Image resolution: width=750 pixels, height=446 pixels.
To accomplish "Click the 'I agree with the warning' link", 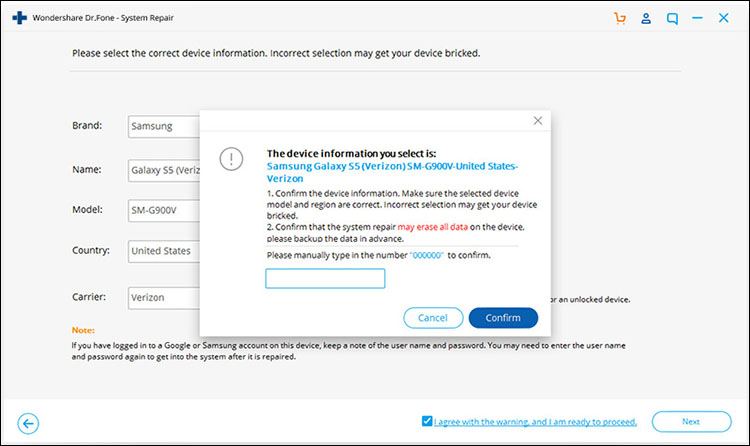I will click(x=535, y=422).
